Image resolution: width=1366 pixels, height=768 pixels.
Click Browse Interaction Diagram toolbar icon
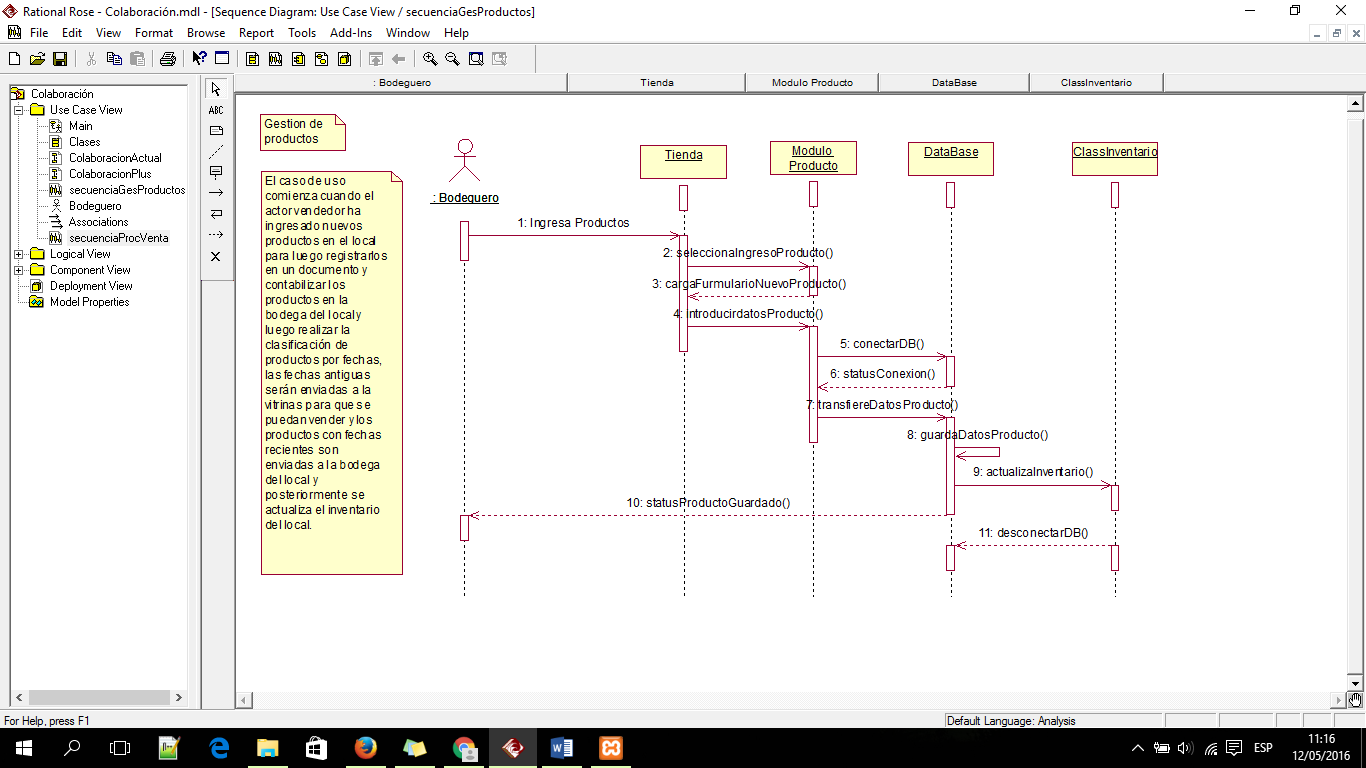pos(276,59)
